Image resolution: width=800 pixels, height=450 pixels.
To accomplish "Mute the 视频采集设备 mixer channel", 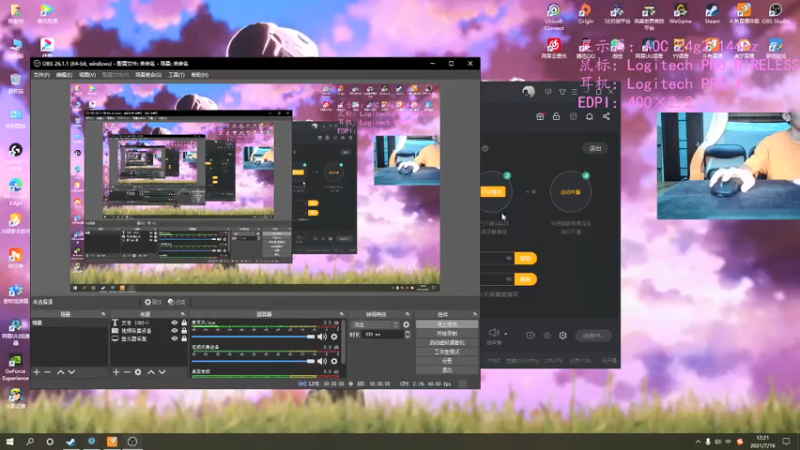I will 322,361.
